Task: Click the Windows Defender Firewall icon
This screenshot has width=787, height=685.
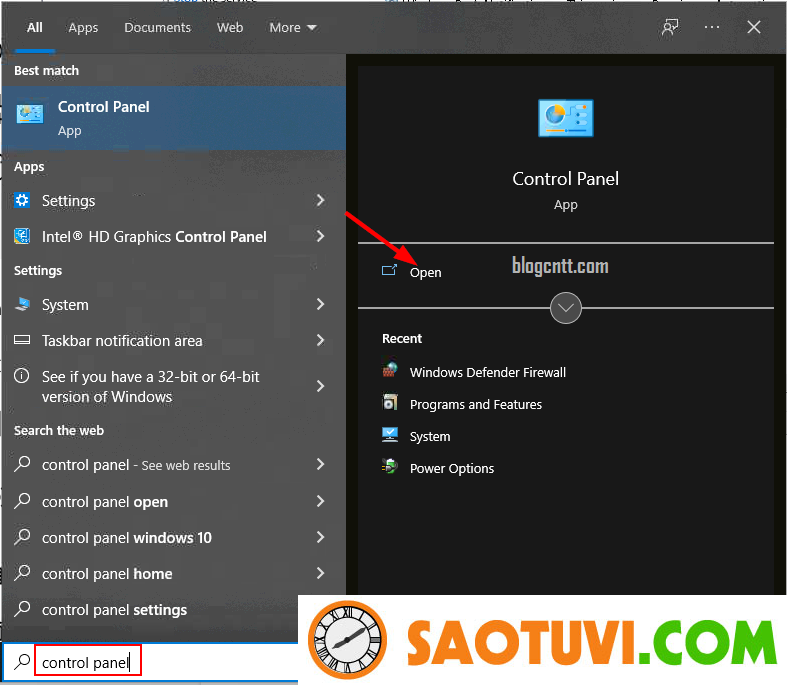Action: point(390,370)
